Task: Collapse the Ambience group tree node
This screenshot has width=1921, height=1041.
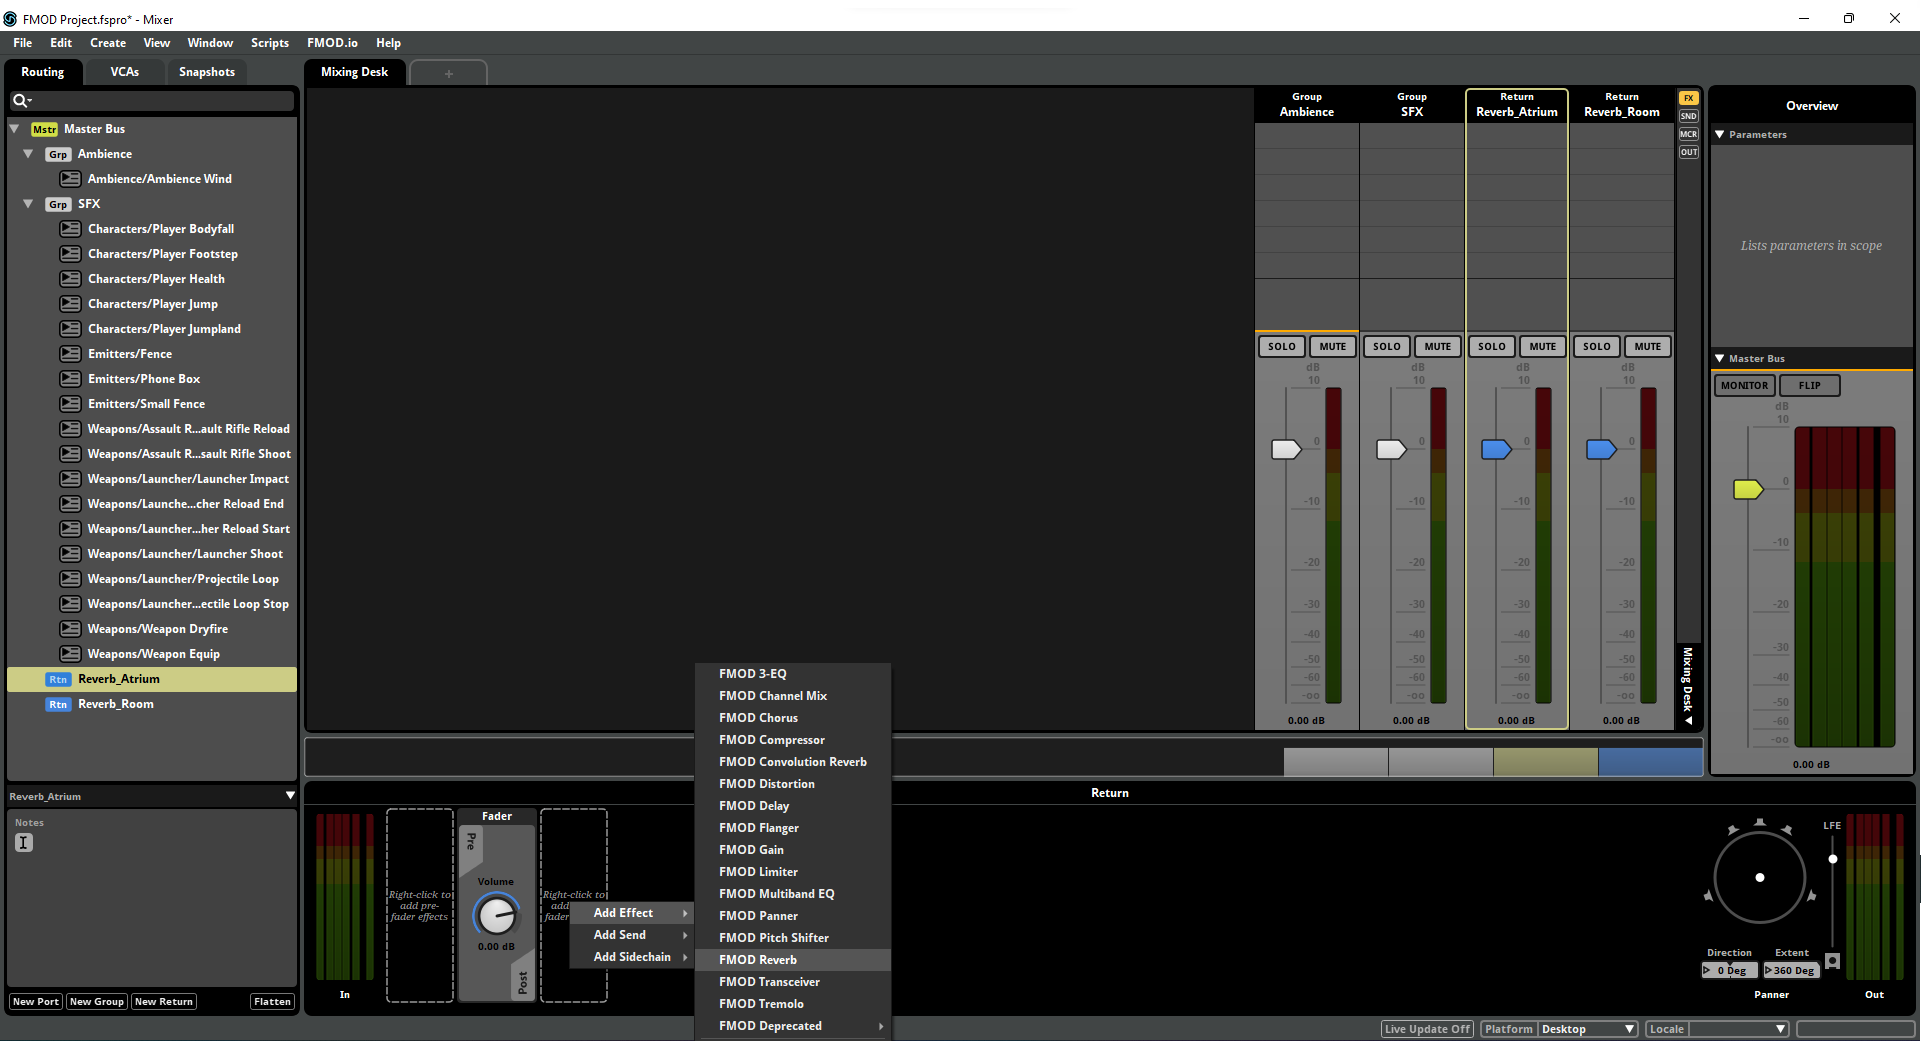Action: coord(29,154)
